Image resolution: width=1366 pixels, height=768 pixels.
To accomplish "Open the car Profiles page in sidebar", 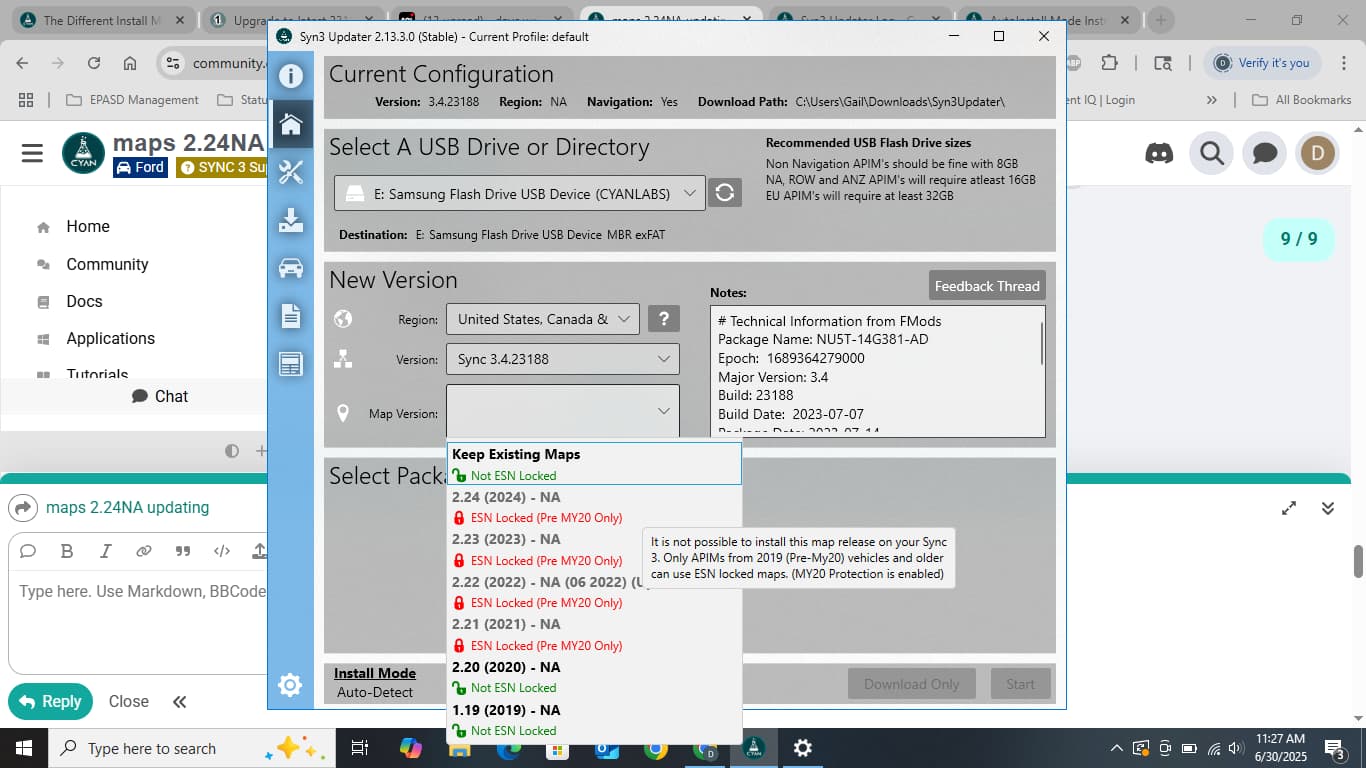I will [x=290, y=268].
